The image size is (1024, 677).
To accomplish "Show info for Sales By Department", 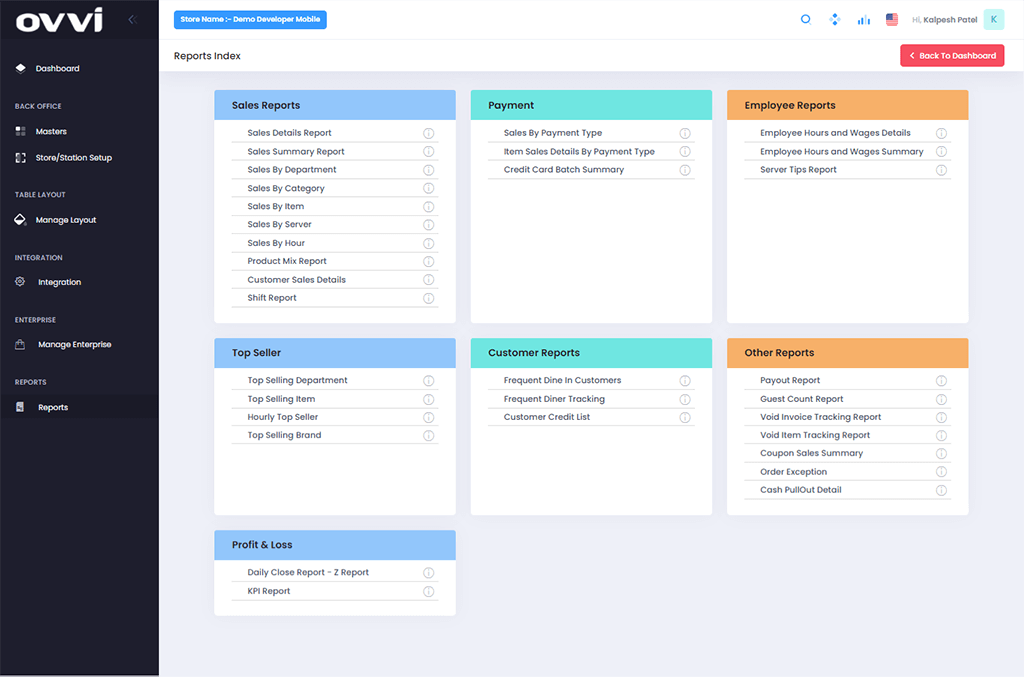I will (428, 170).
